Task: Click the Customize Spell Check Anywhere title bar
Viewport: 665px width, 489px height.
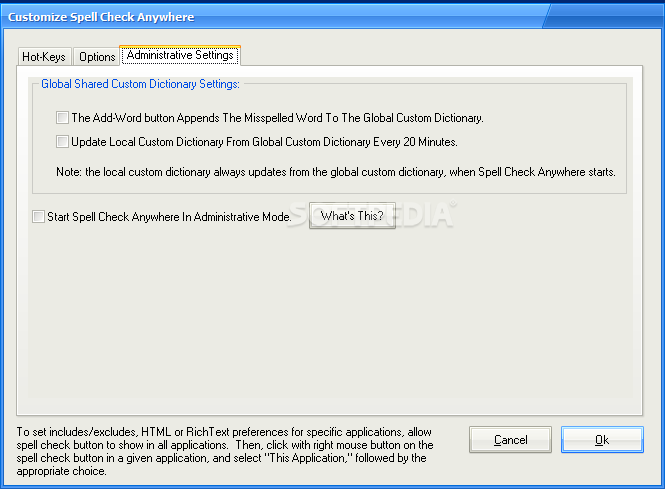Action: pyautogui.click(x=332, y=17)
